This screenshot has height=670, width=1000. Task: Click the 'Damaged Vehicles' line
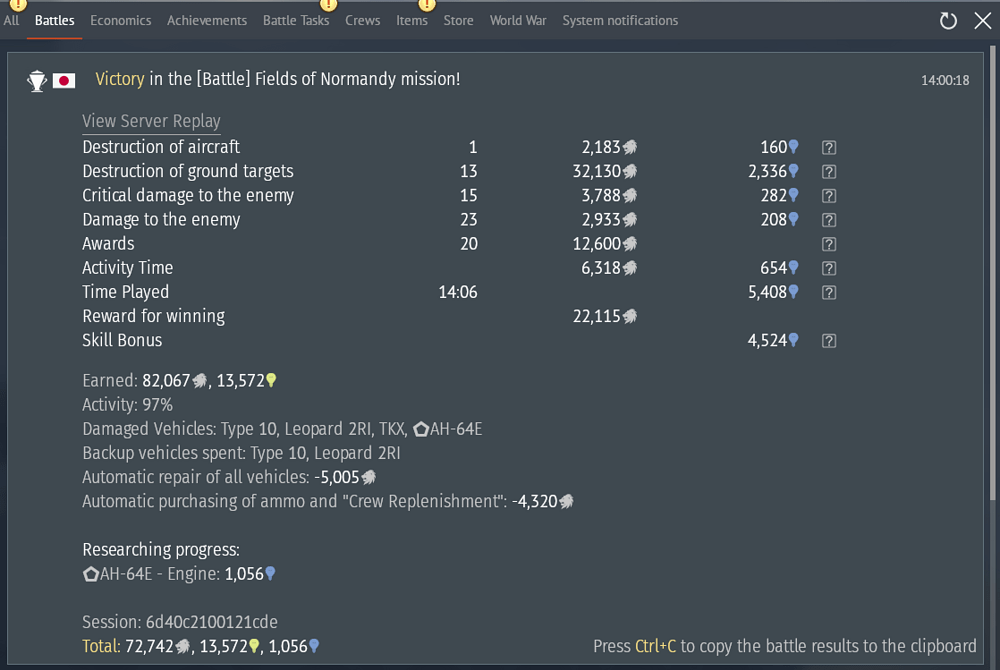(x=282, y=429)
